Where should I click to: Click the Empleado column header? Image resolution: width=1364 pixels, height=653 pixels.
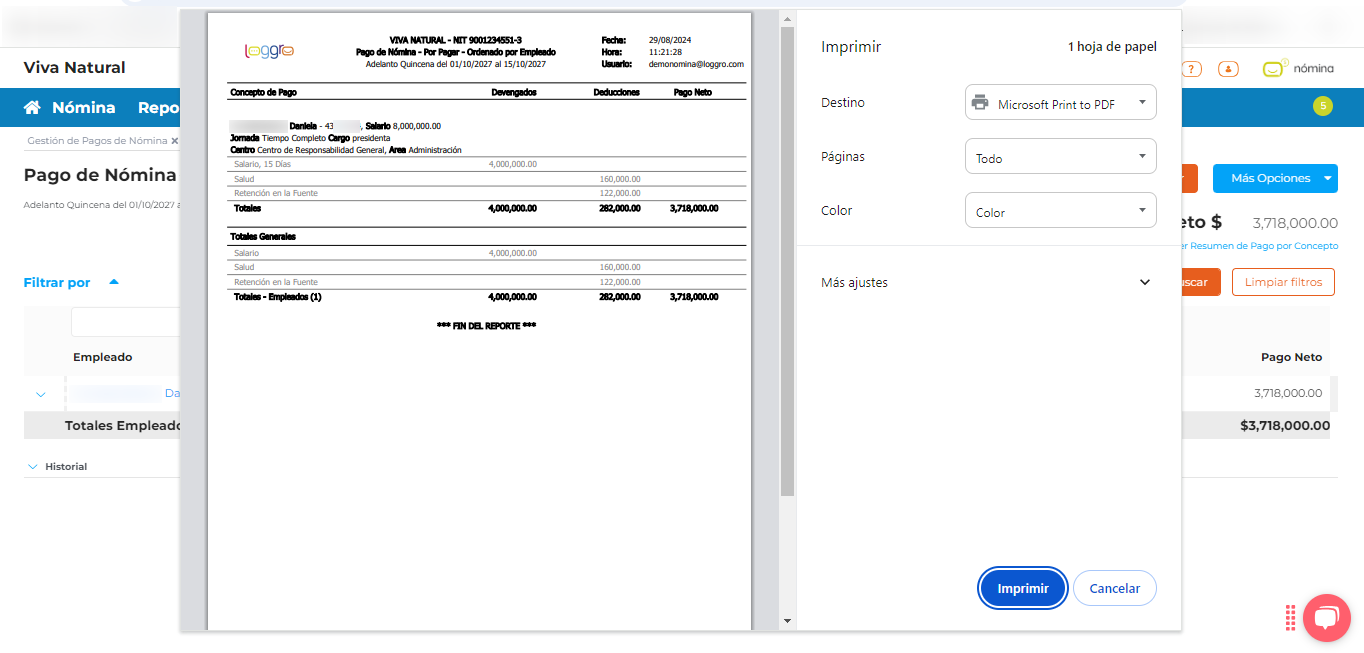pos(102,357)
